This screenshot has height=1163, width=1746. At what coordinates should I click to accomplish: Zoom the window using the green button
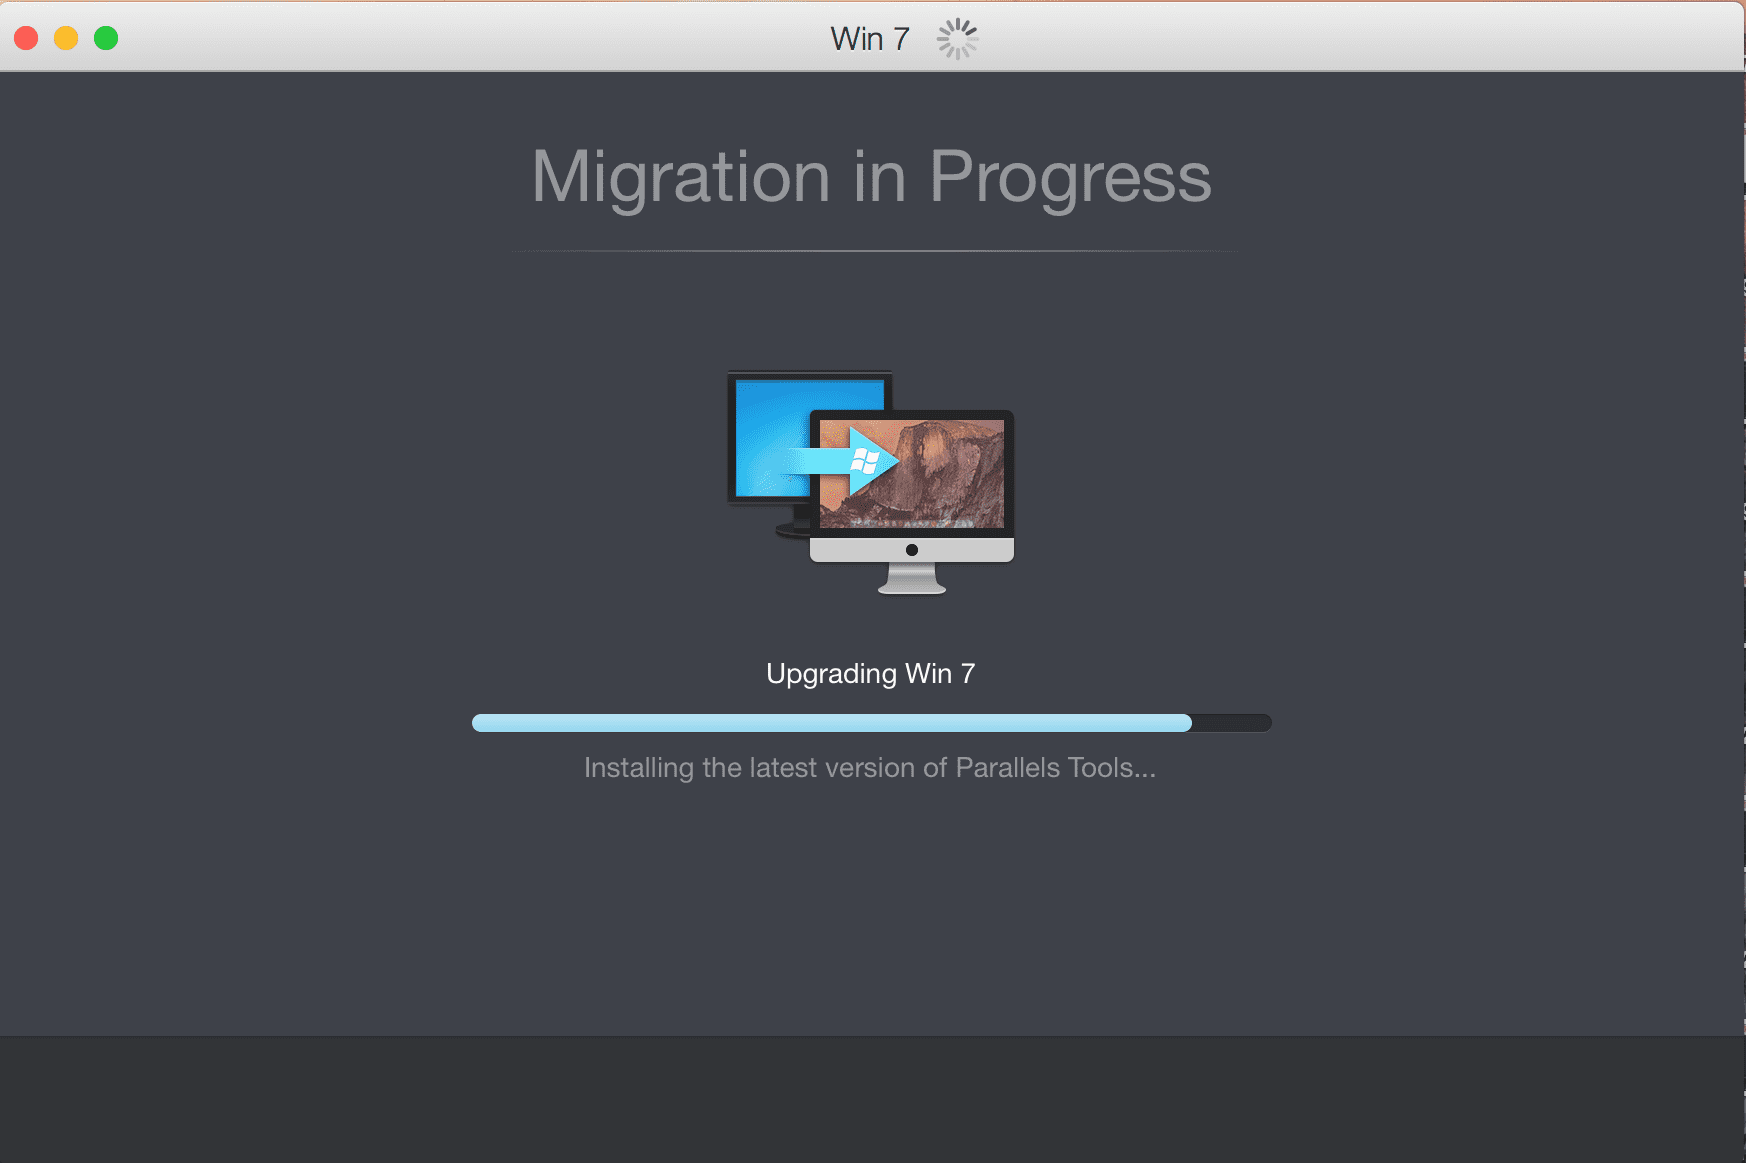click(106, 38)
